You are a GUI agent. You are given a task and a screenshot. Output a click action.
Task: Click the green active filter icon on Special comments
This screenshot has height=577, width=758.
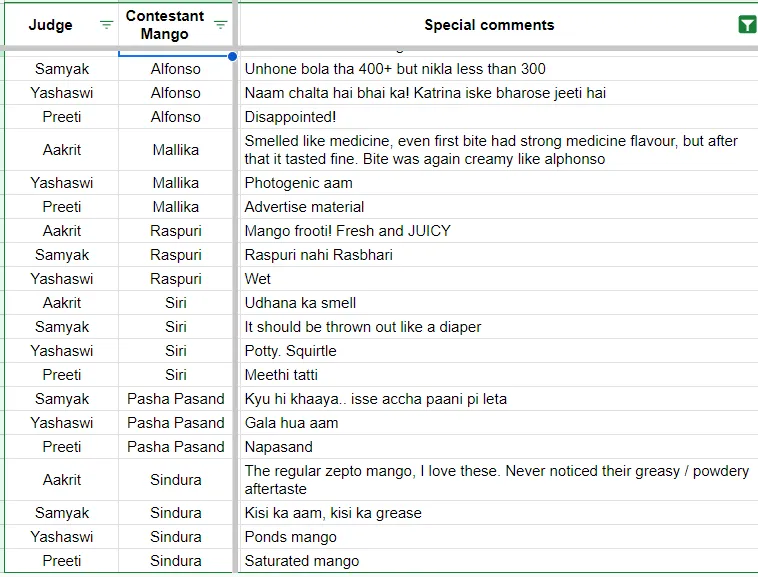[x=747, y=25]
